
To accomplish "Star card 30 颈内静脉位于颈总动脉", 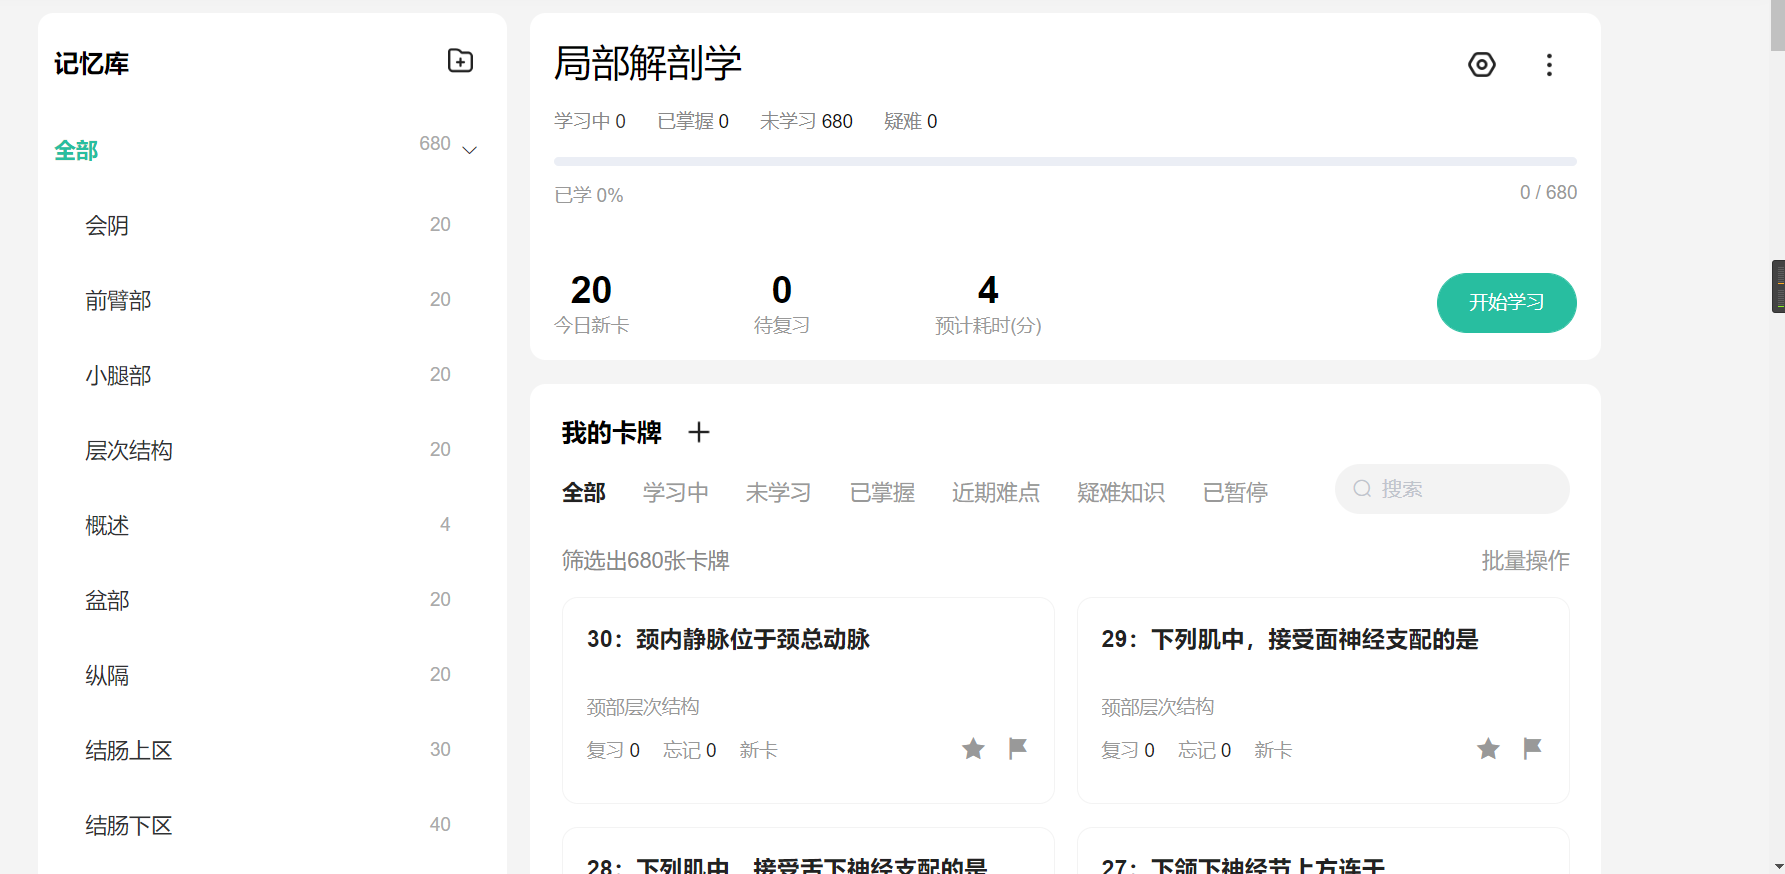I will [973, 748].
